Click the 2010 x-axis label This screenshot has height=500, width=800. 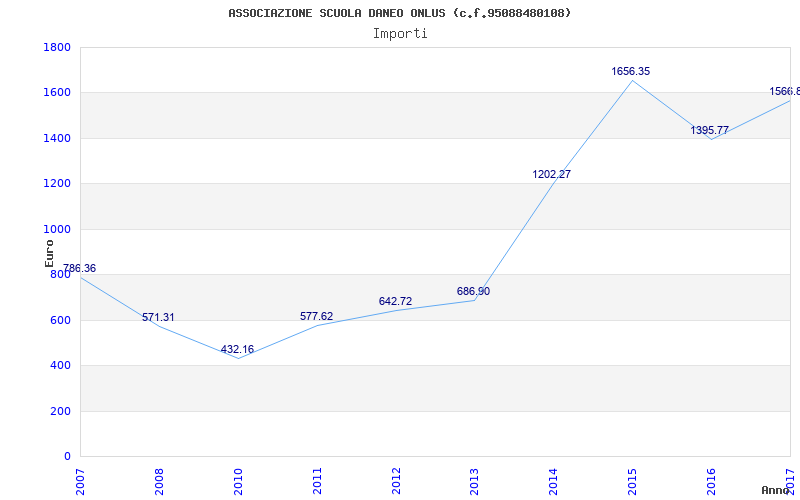click(x=238, y=481)
